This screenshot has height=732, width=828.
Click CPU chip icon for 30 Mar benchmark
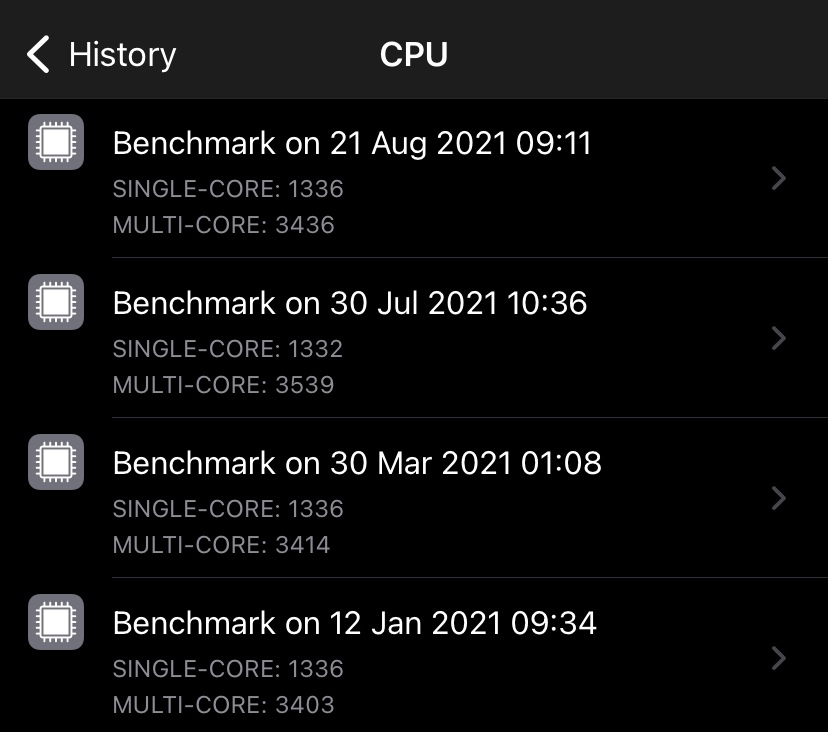tap(56, 462)
